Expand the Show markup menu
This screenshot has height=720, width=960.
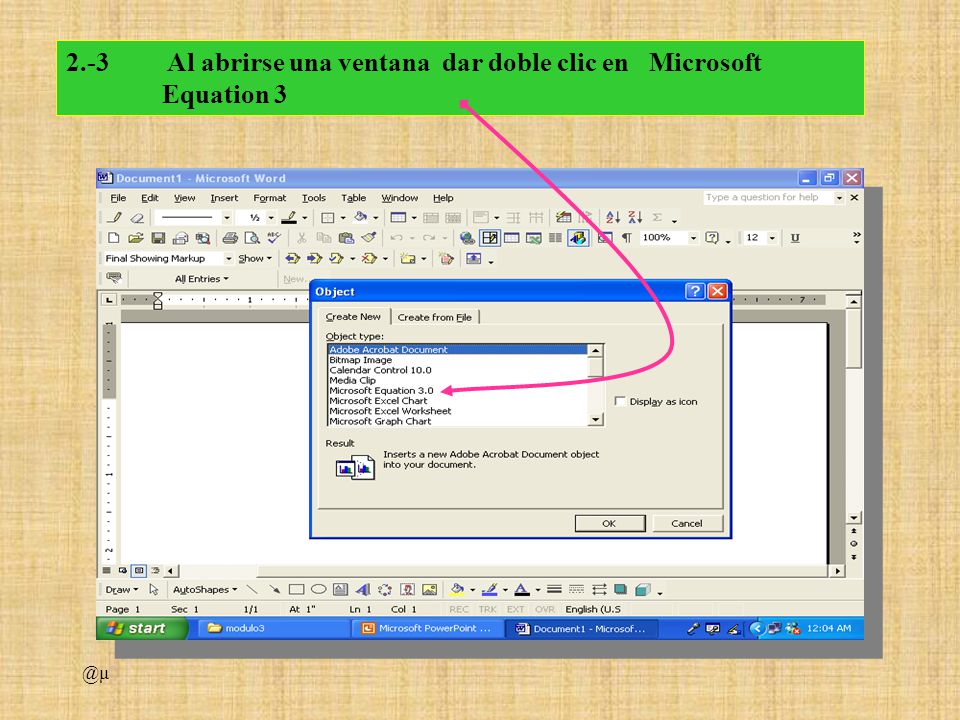255,258
